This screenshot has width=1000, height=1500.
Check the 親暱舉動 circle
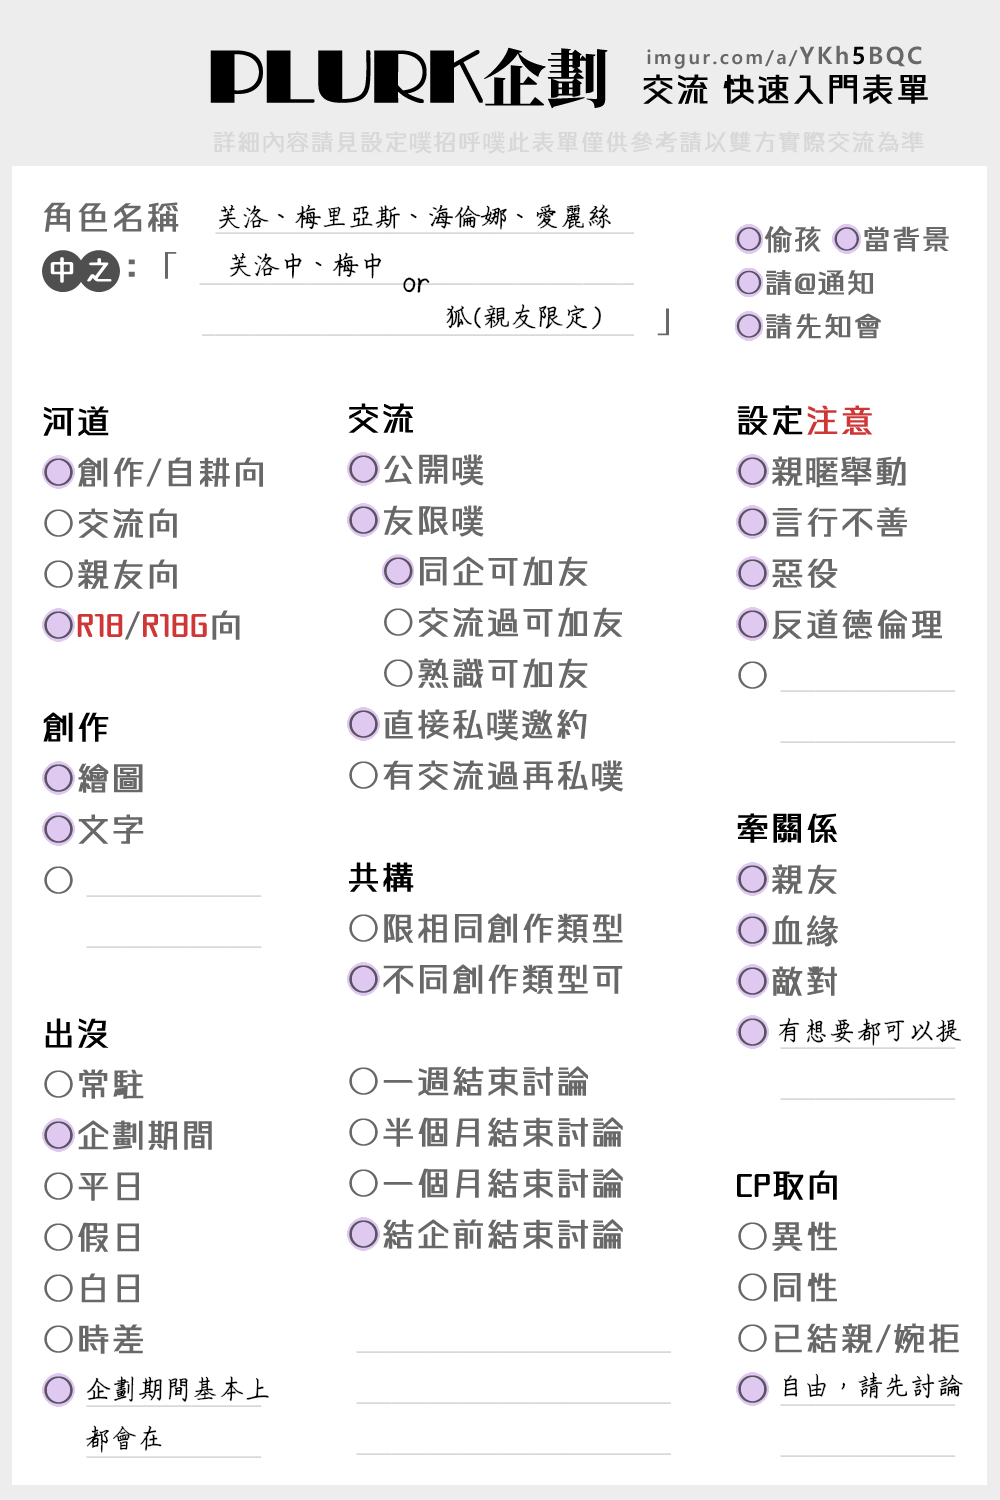pyautogui.click(x=753, y=471)
